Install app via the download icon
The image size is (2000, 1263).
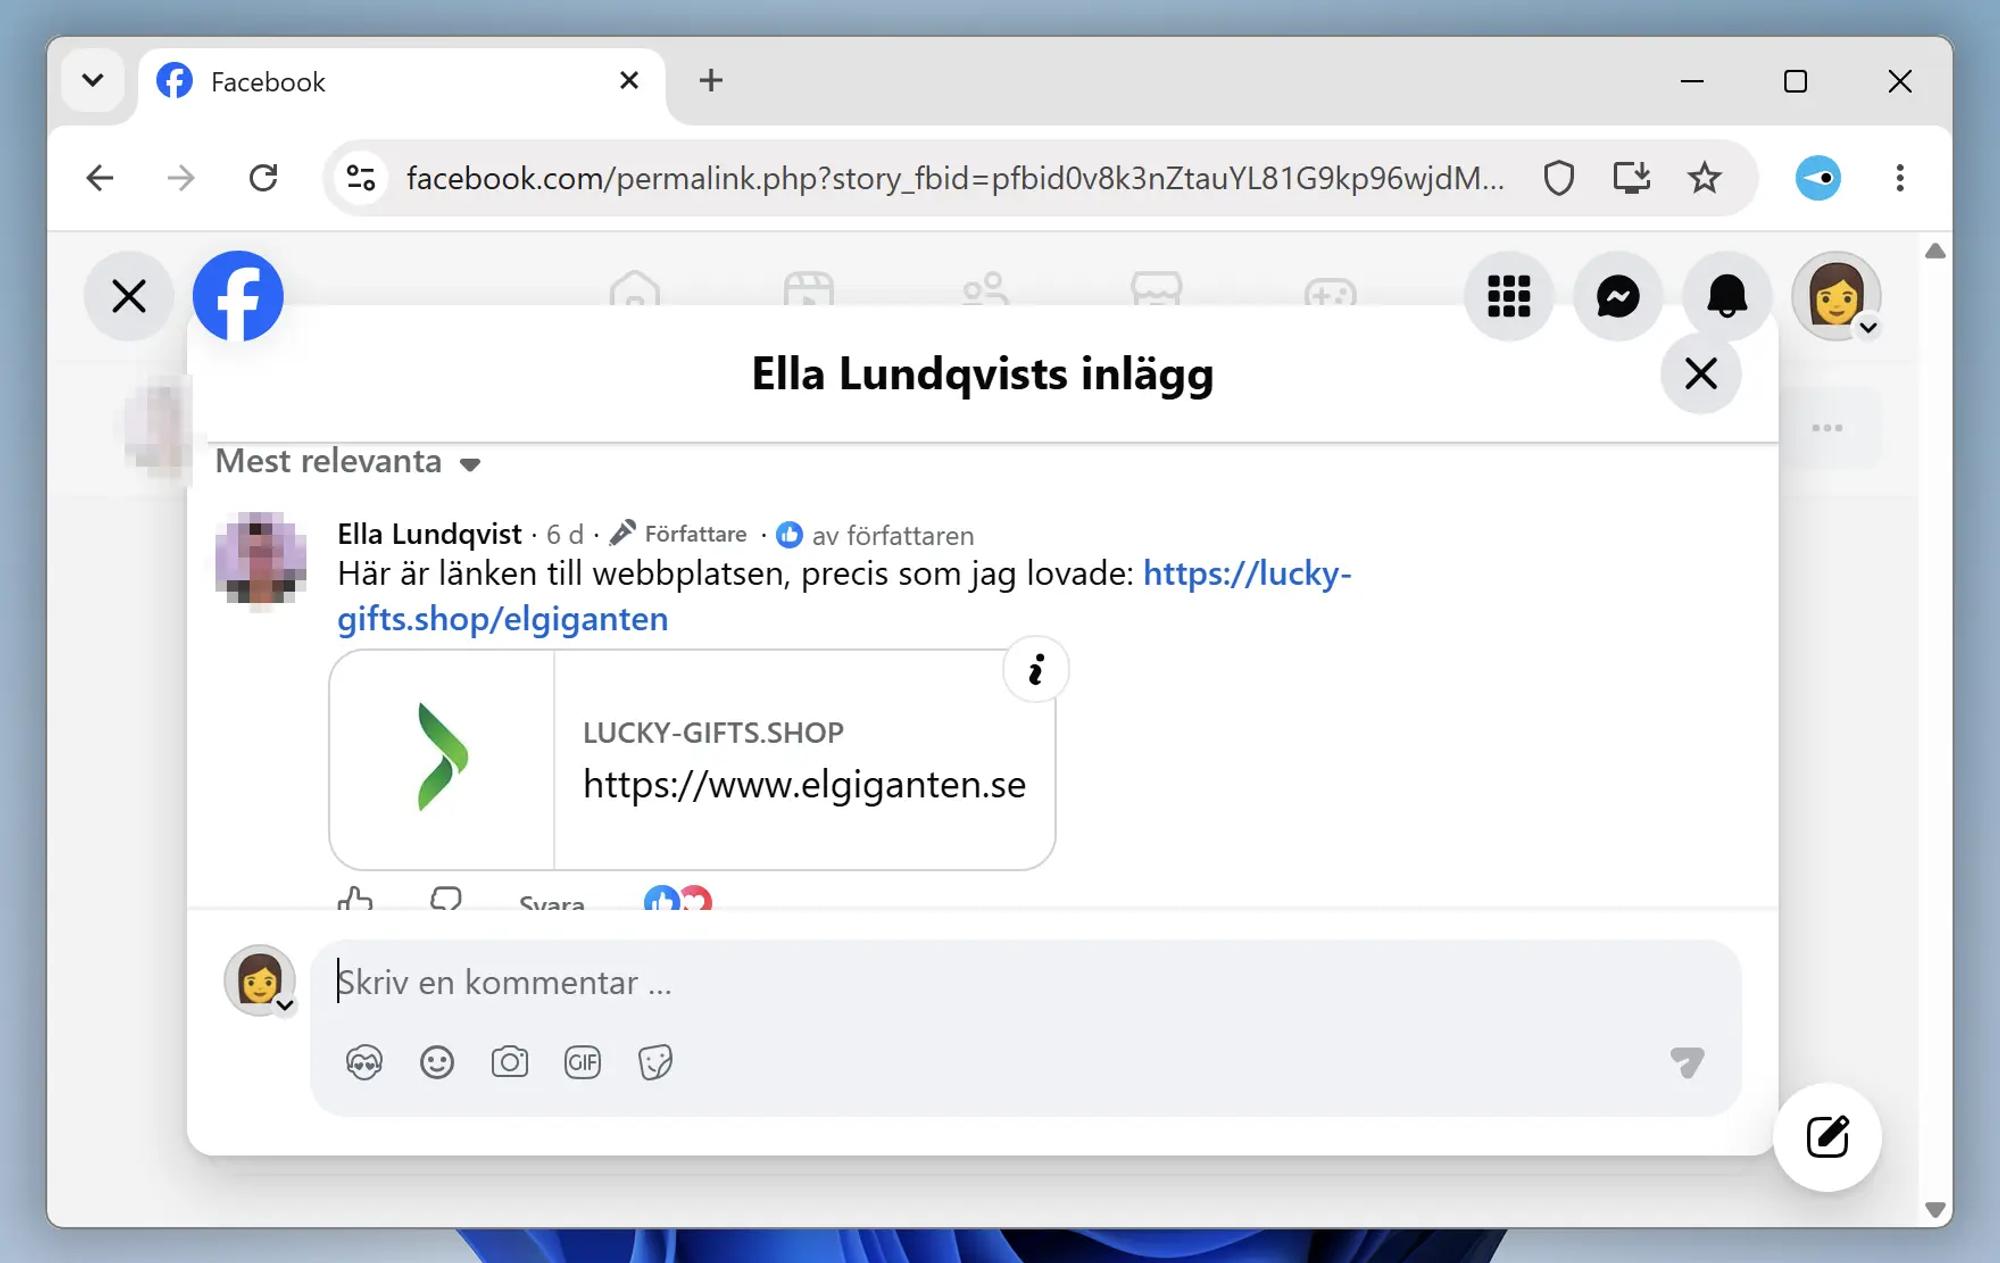1631,178
